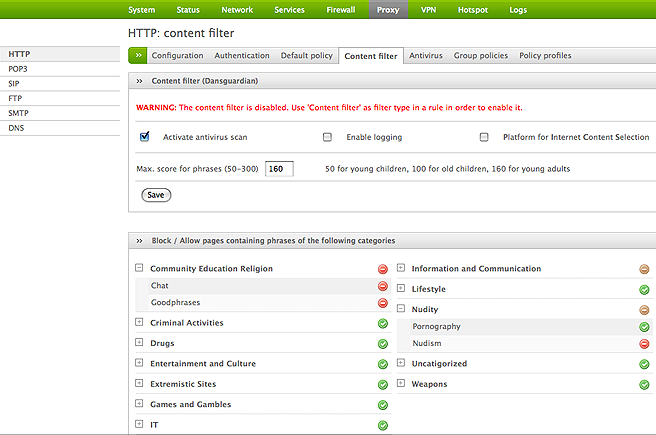Screen dimensions: 656x435
Task: Click green allow icon for Weapons
Action: (644, 384)
